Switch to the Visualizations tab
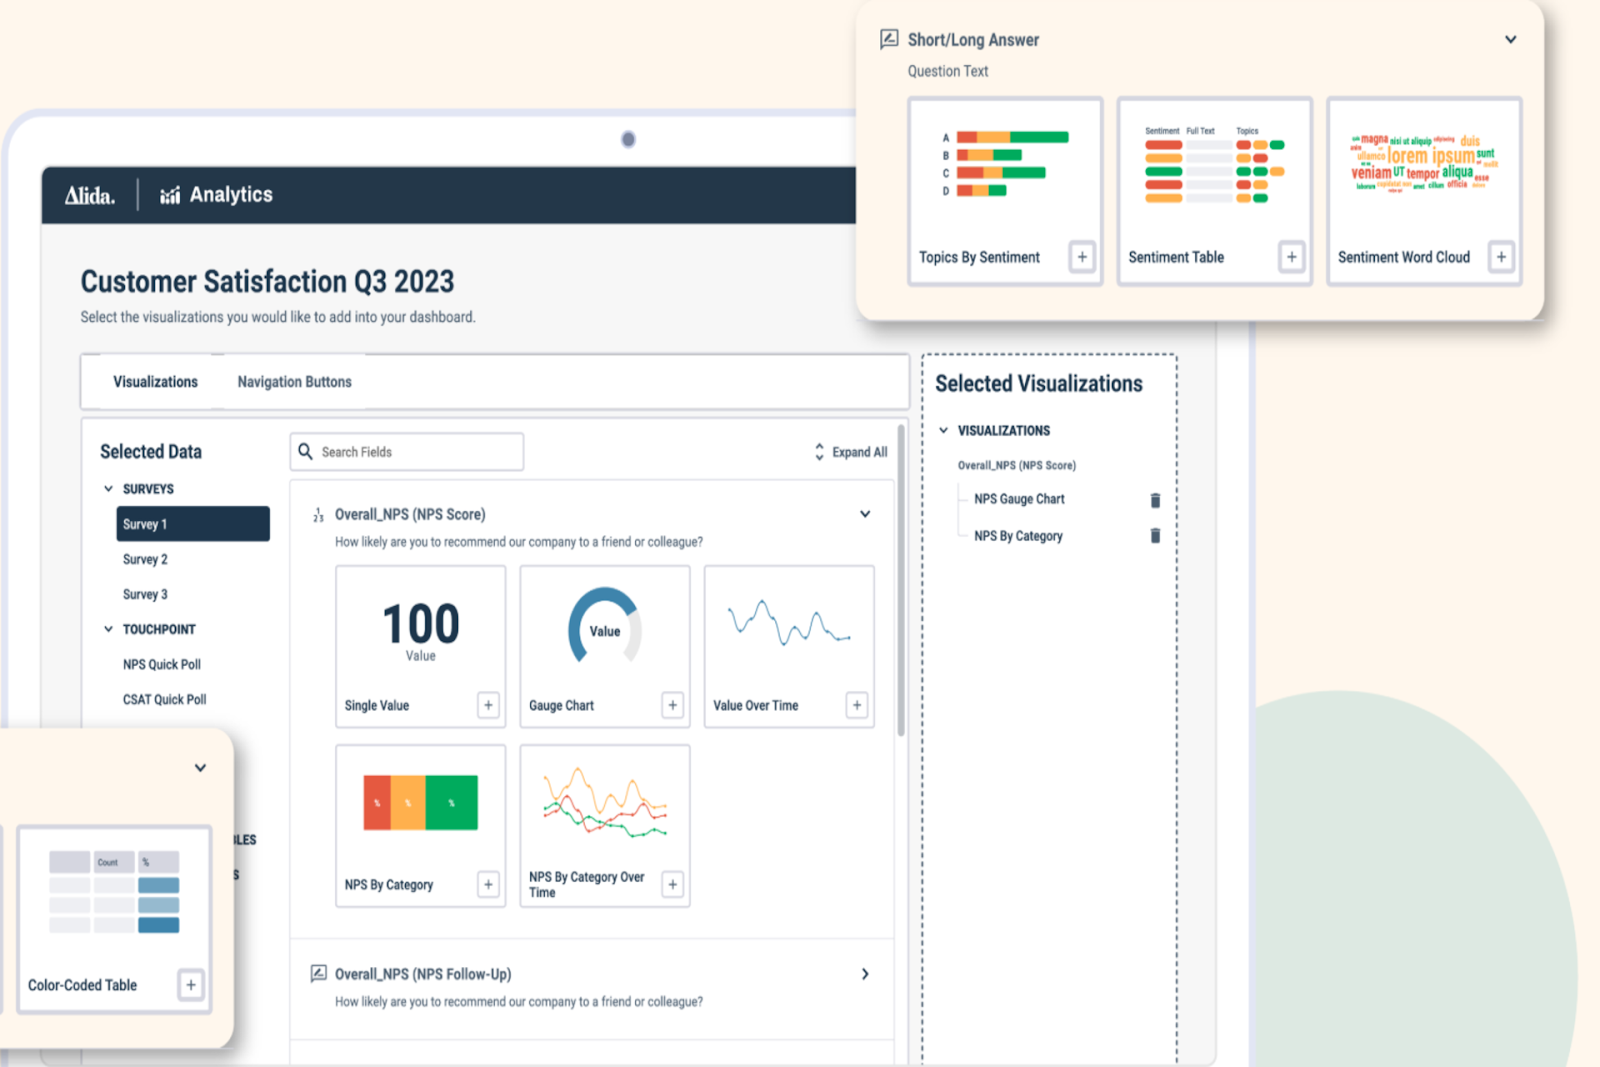 (155, 382)
